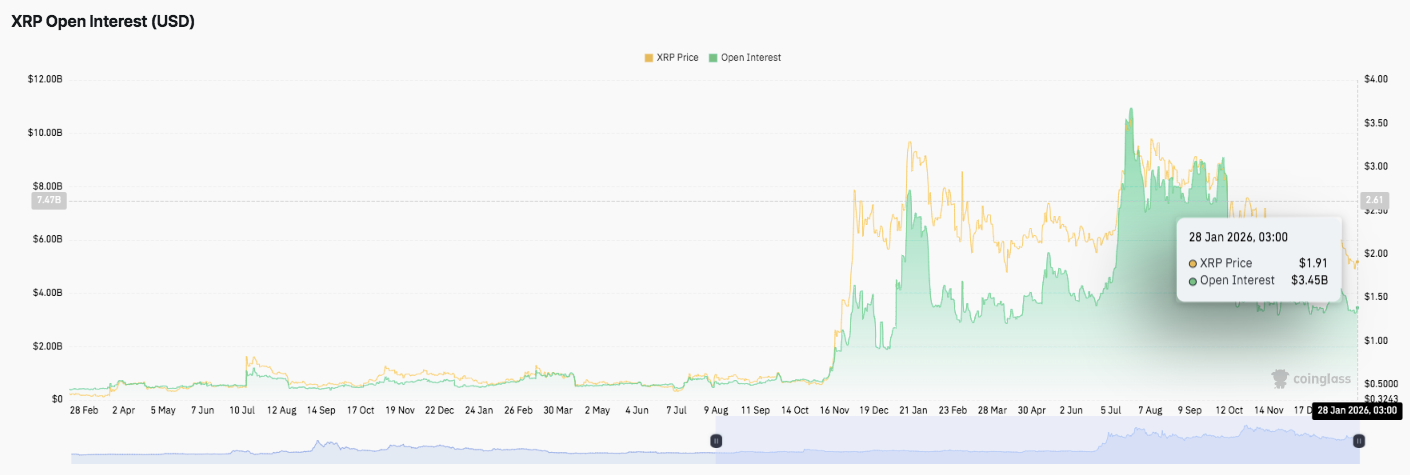Click the 16 Nov date on x-axis
1410x475 pixels.
(x=833, y=410)
